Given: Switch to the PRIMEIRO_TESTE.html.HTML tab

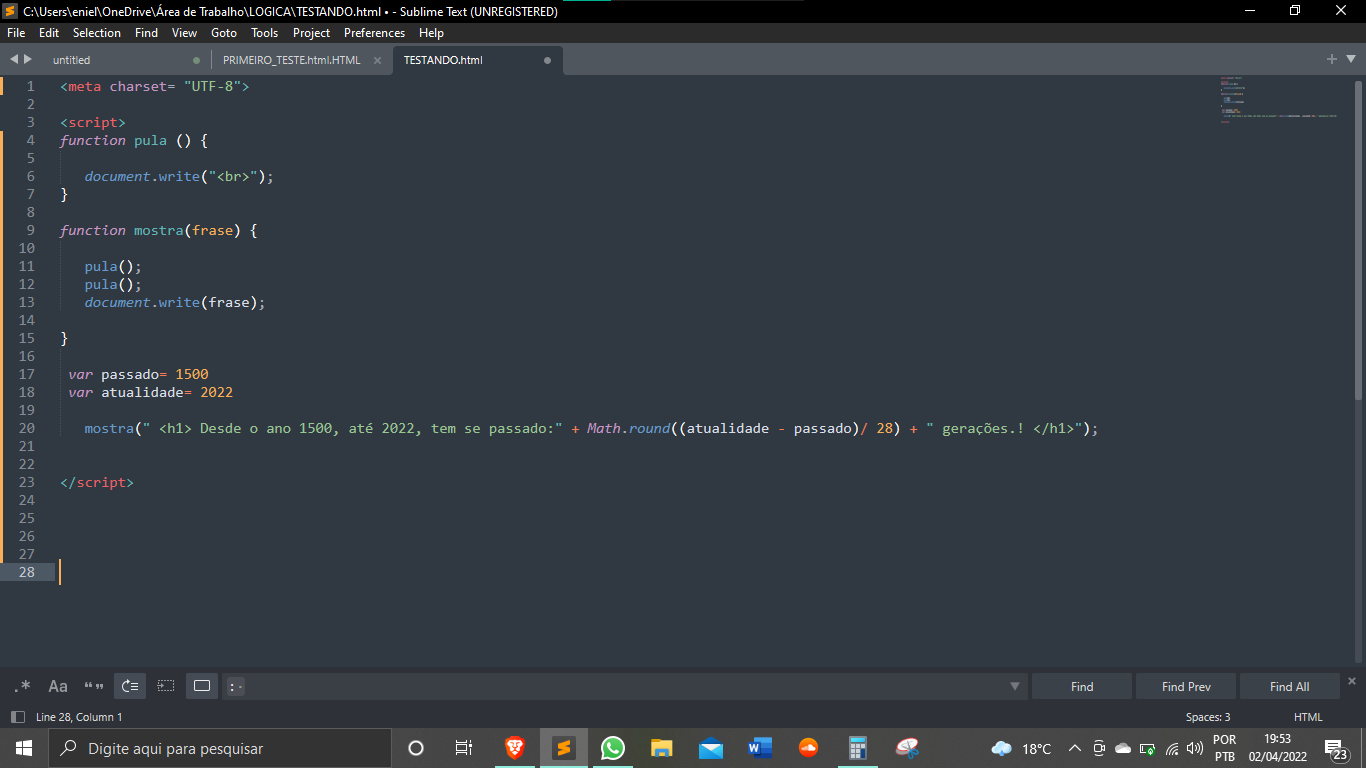Looking at the screenshot, I should (291, 60).
